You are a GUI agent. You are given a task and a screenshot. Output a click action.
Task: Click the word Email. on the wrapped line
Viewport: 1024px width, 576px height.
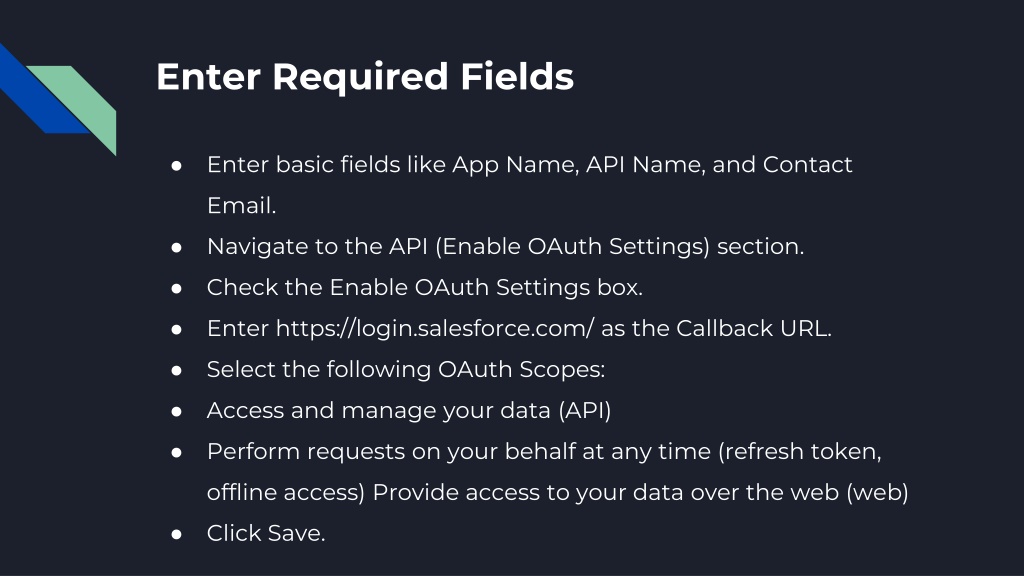241,206
